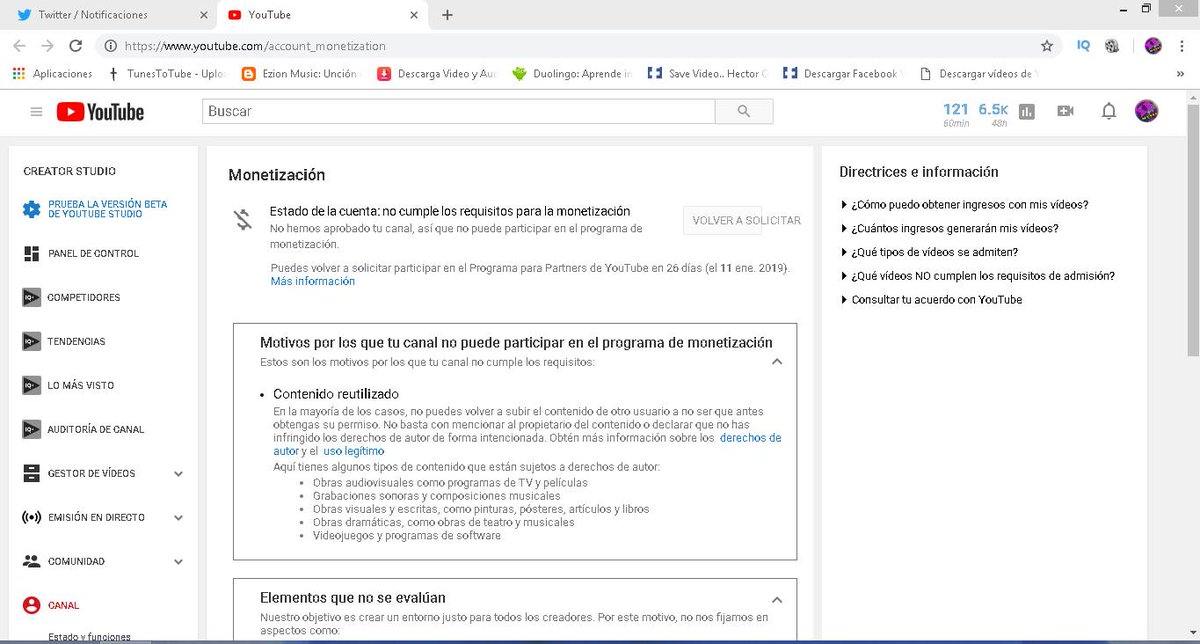Expand ¿Qué tipos de vídeos se admiten?
1200x644 pixels.
[x=930, y=253]
